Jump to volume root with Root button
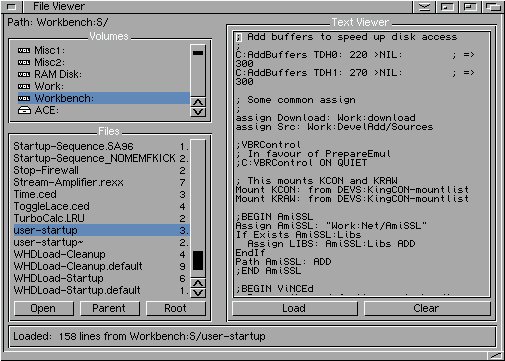Image resolution: width=505 pixels, height=361 pixels. pos(175,308)
